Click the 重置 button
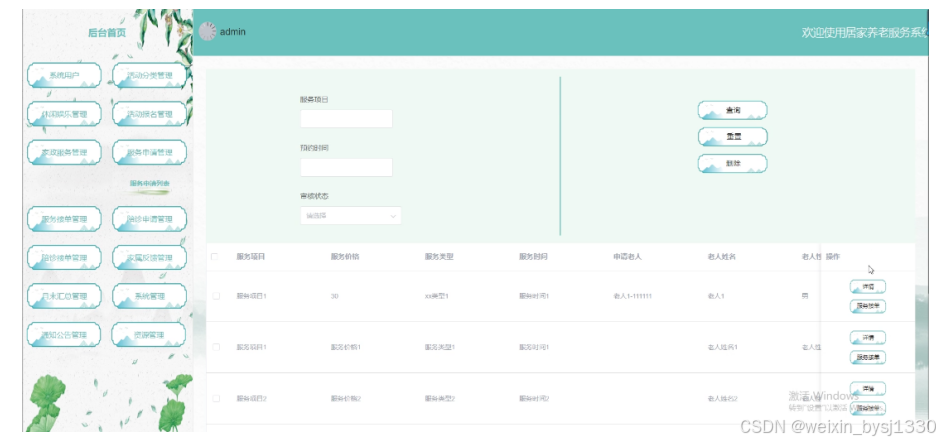 point(733,137)
